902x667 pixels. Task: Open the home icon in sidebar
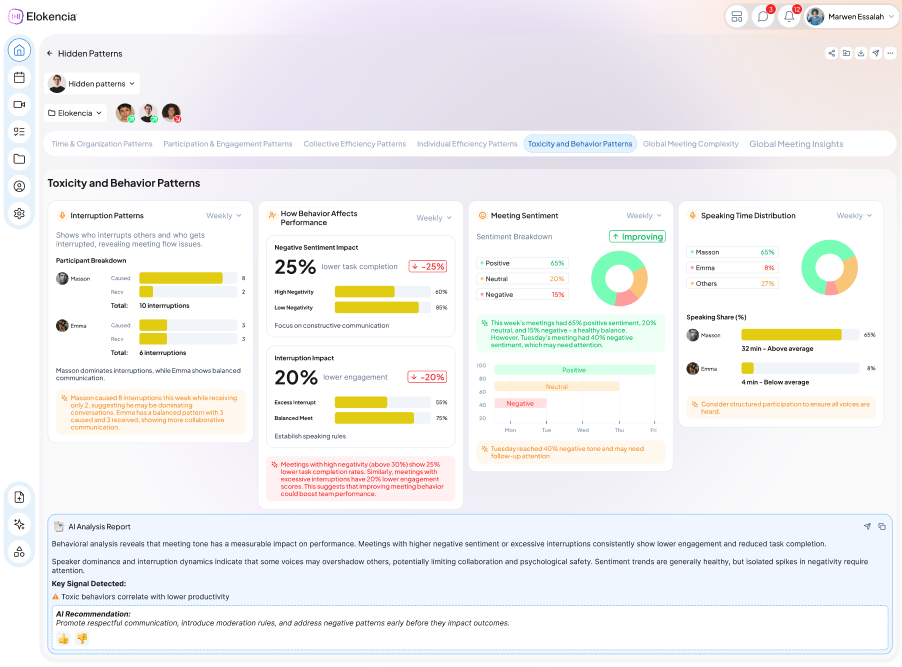(x=19, y=50)
